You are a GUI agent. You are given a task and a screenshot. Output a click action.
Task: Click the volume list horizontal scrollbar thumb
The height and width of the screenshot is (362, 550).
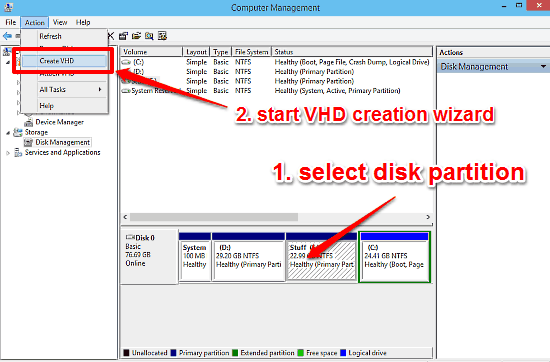(214, 217)
